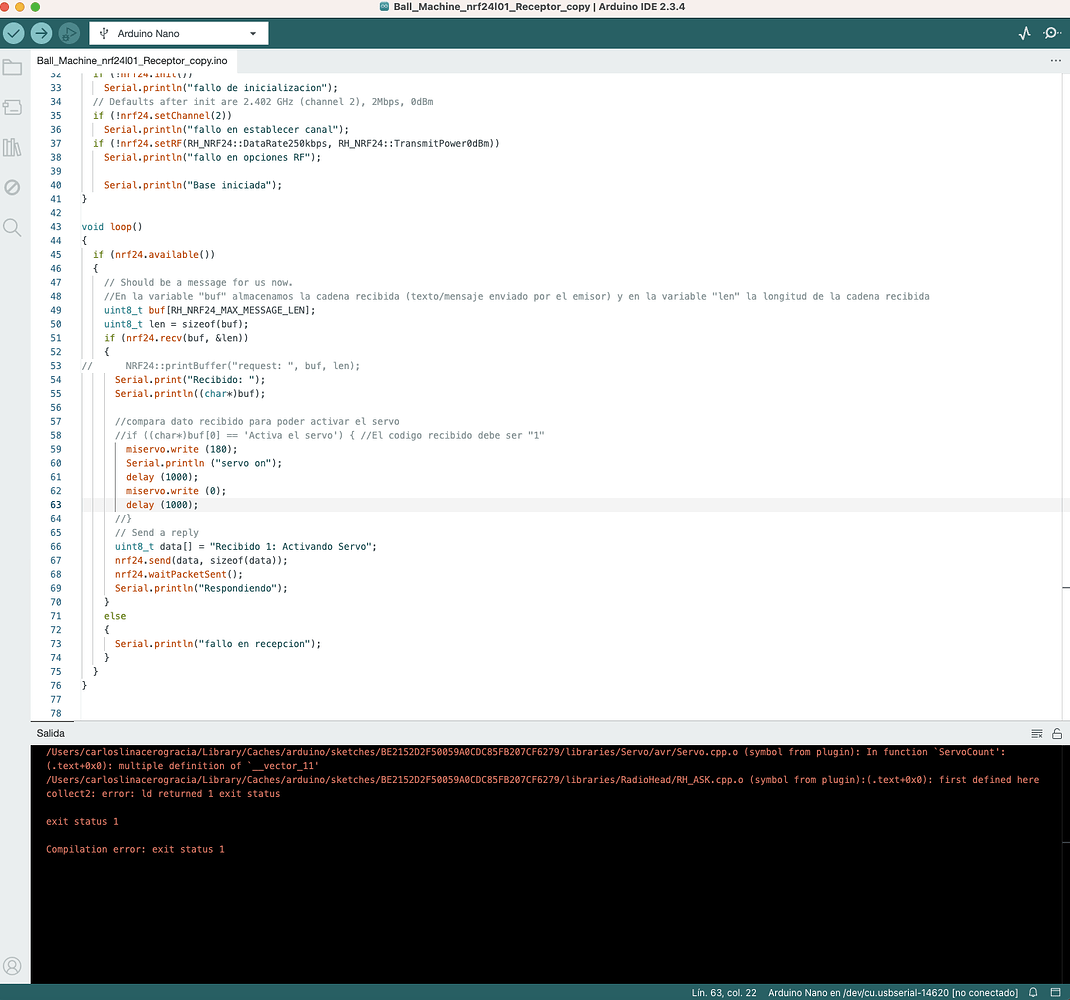Open the Arduino Nano board selector dropdown

coord(178,32)
